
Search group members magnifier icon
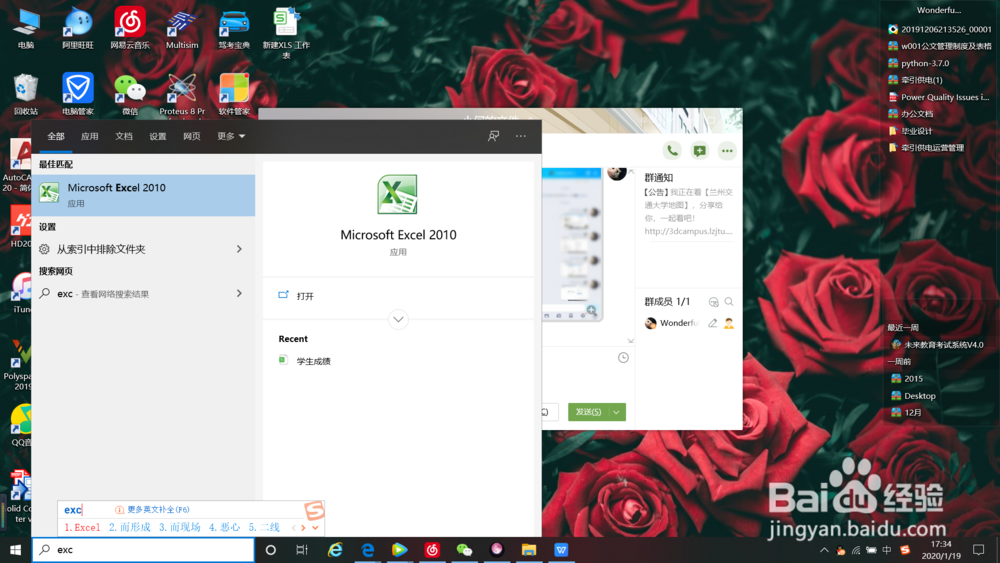(x=729, y=302)
